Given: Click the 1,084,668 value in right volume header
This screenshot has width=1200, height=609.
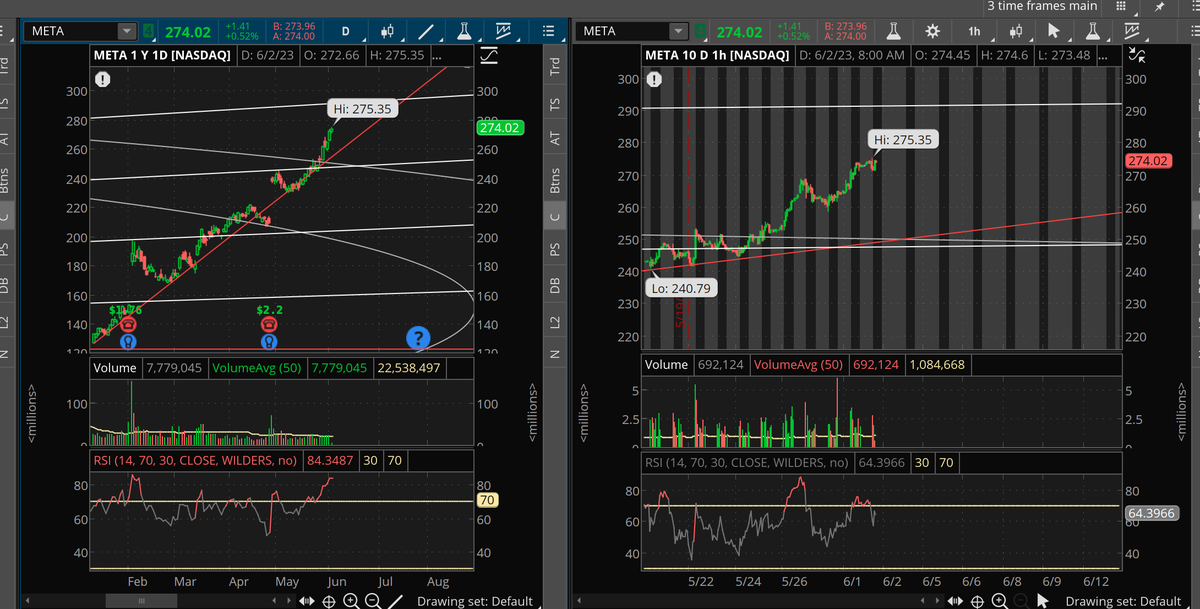Looking at the screenshot, I should pyautogui.click(x=935, y=365).
